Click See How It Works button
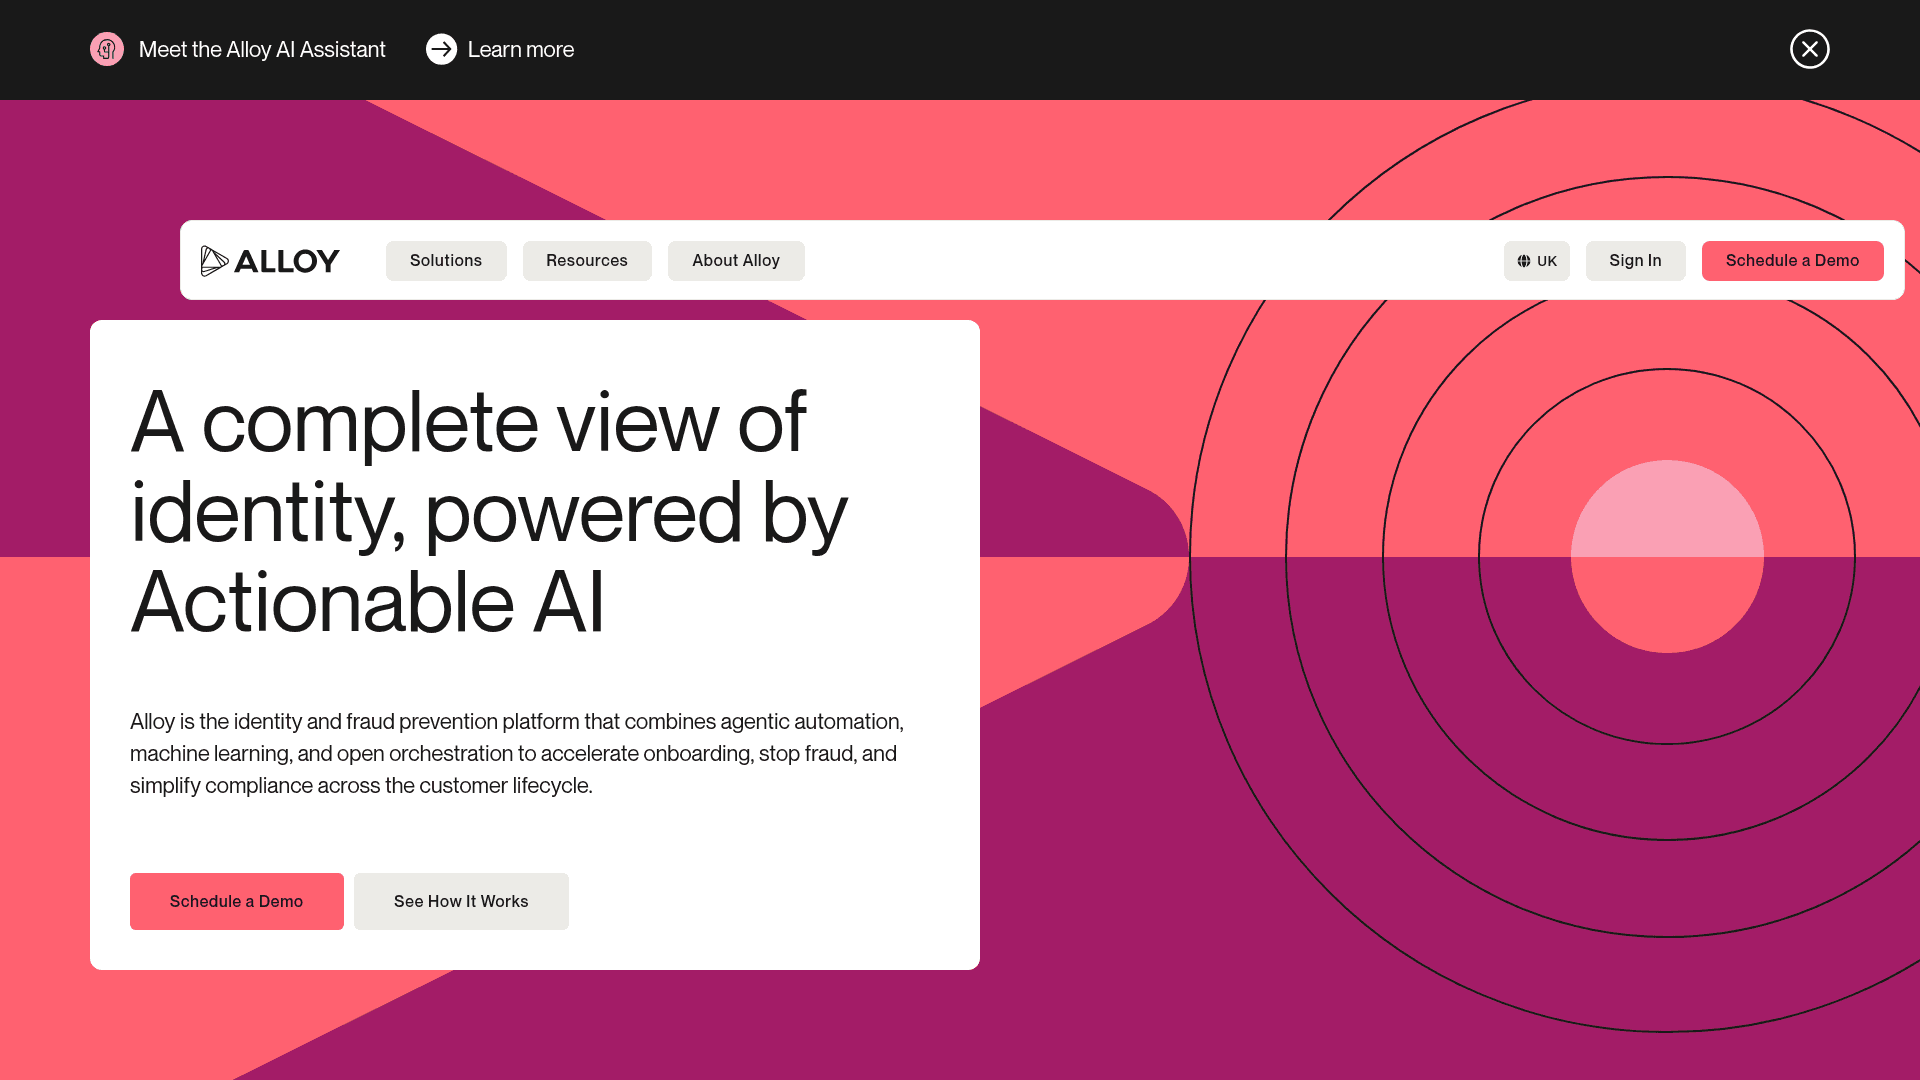The width and height of the screenshot is (1920, 1080). coord(461,901)
